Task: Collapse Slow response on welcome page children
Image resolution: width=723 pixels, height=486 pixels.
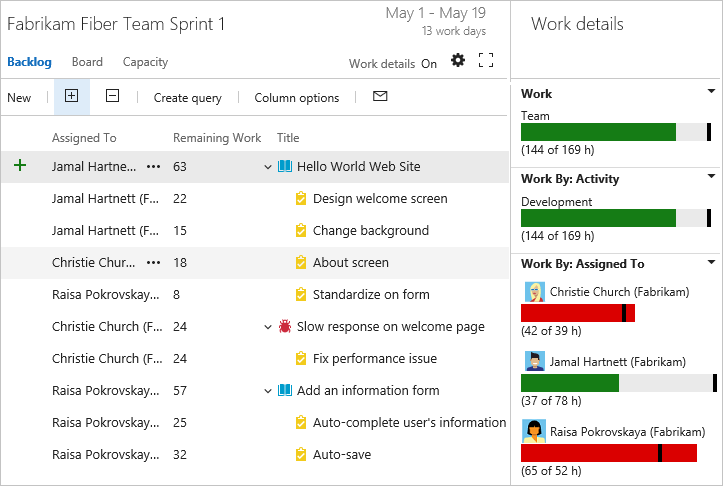Action: [x=267, y=327]
